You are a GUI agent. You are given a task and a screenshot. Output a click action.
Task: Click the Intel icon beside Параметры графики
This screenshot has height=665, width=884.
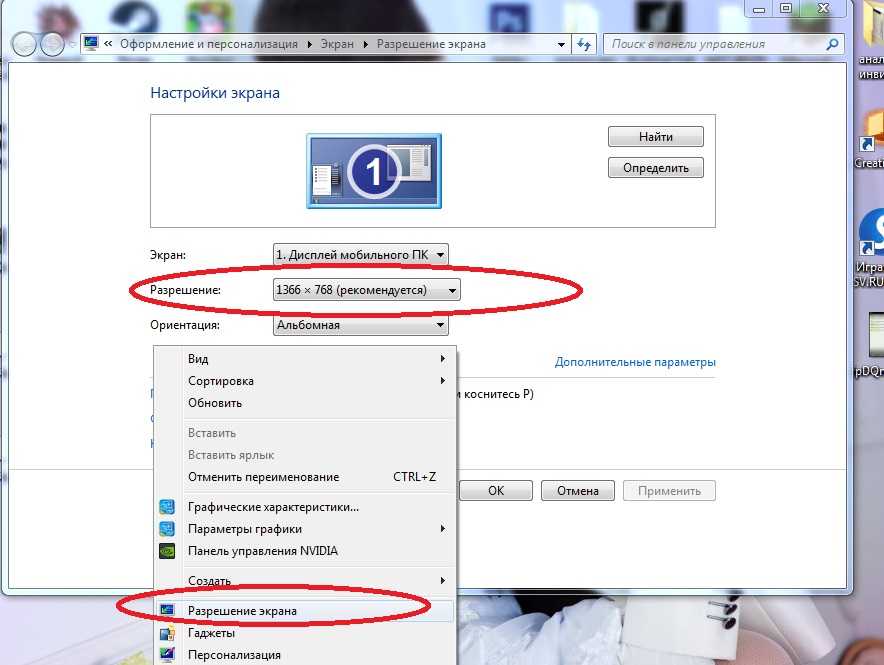tap(167, 529)
